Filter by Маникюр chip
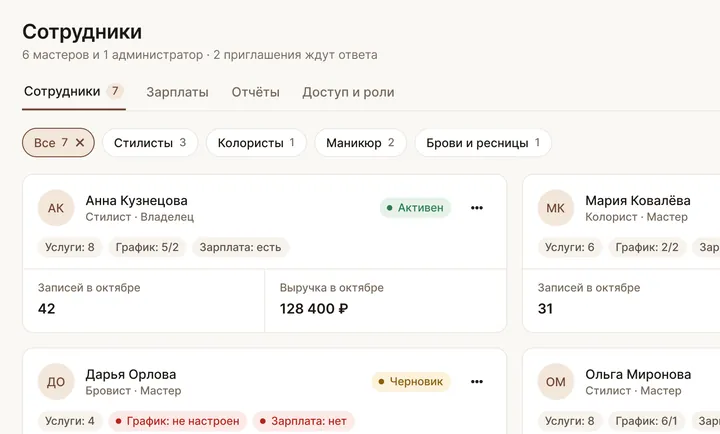 [x=360, y=143]
